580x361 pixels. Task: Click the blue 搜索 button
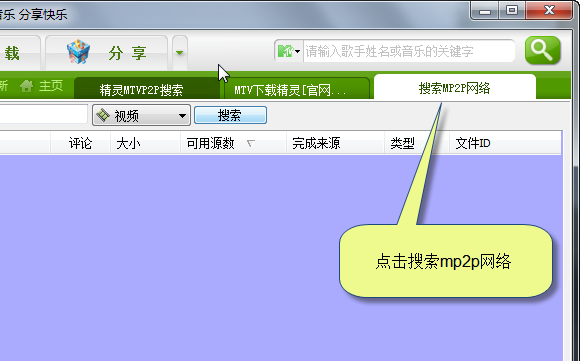point(230,115)
